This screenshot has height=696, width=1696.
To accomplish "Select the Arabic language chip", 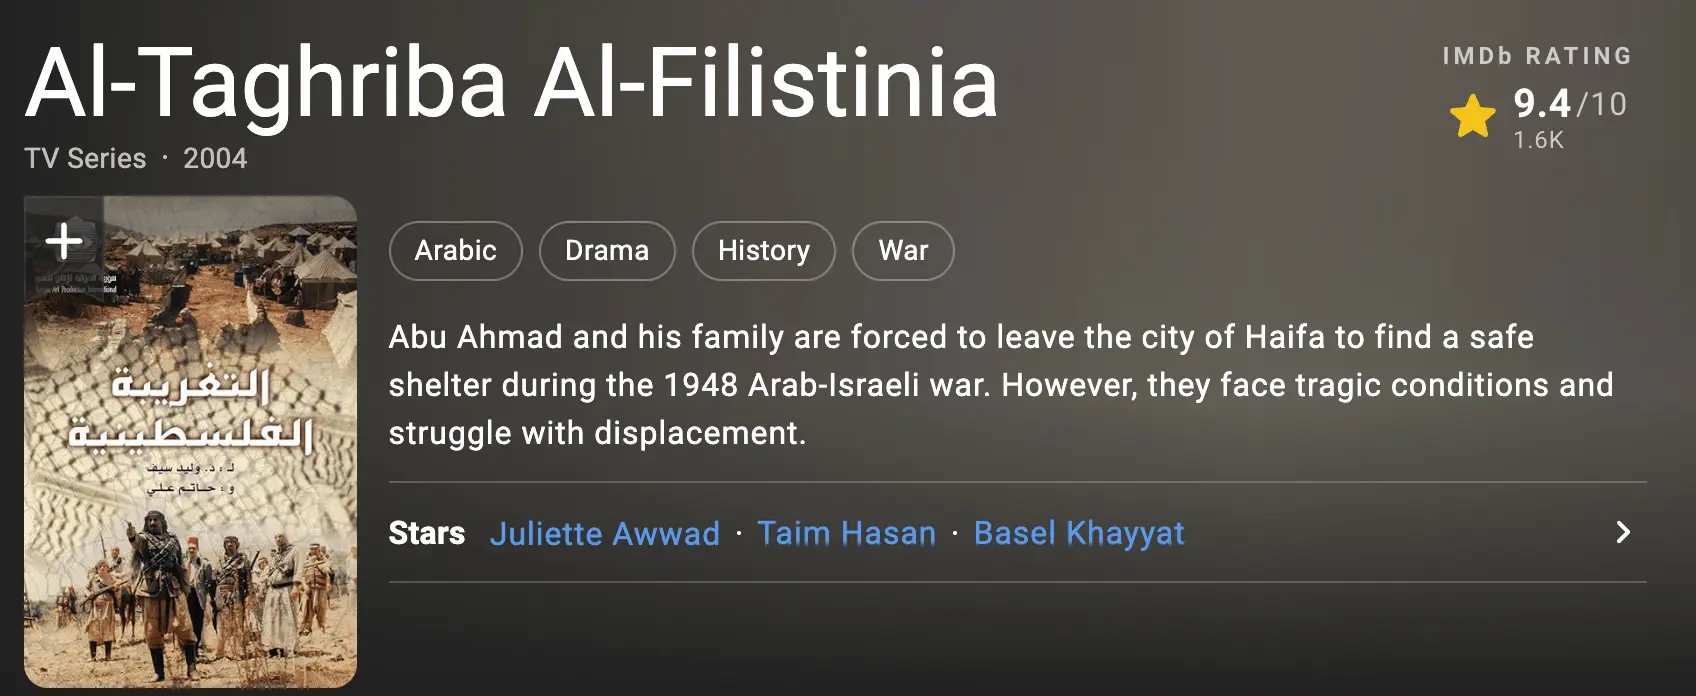I will [455, 250].
